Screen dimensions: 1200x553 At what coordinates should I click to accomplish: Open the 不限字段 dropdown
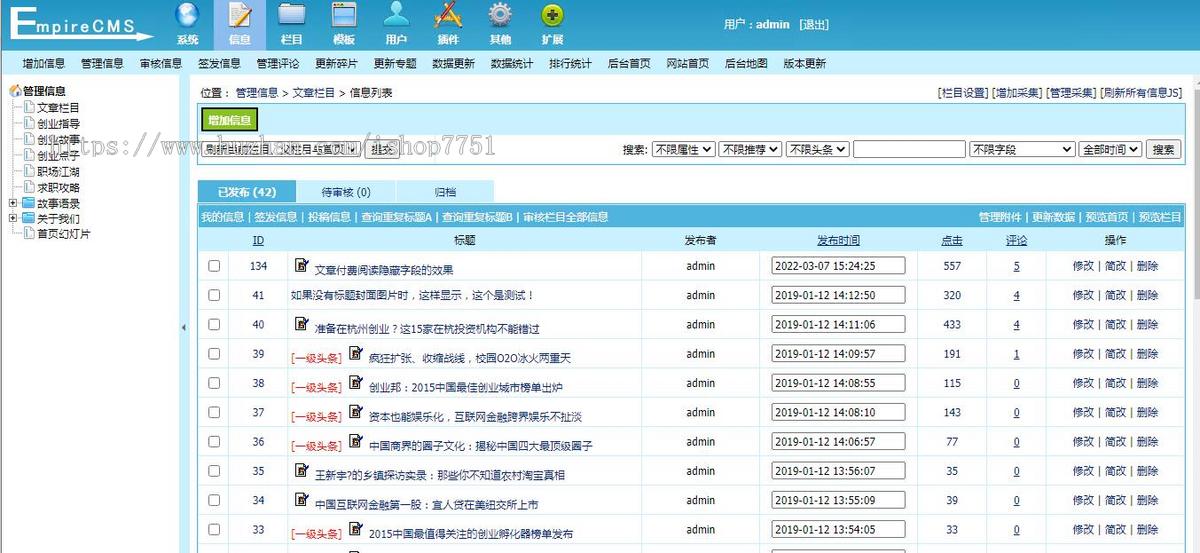tap(1022, 149)
